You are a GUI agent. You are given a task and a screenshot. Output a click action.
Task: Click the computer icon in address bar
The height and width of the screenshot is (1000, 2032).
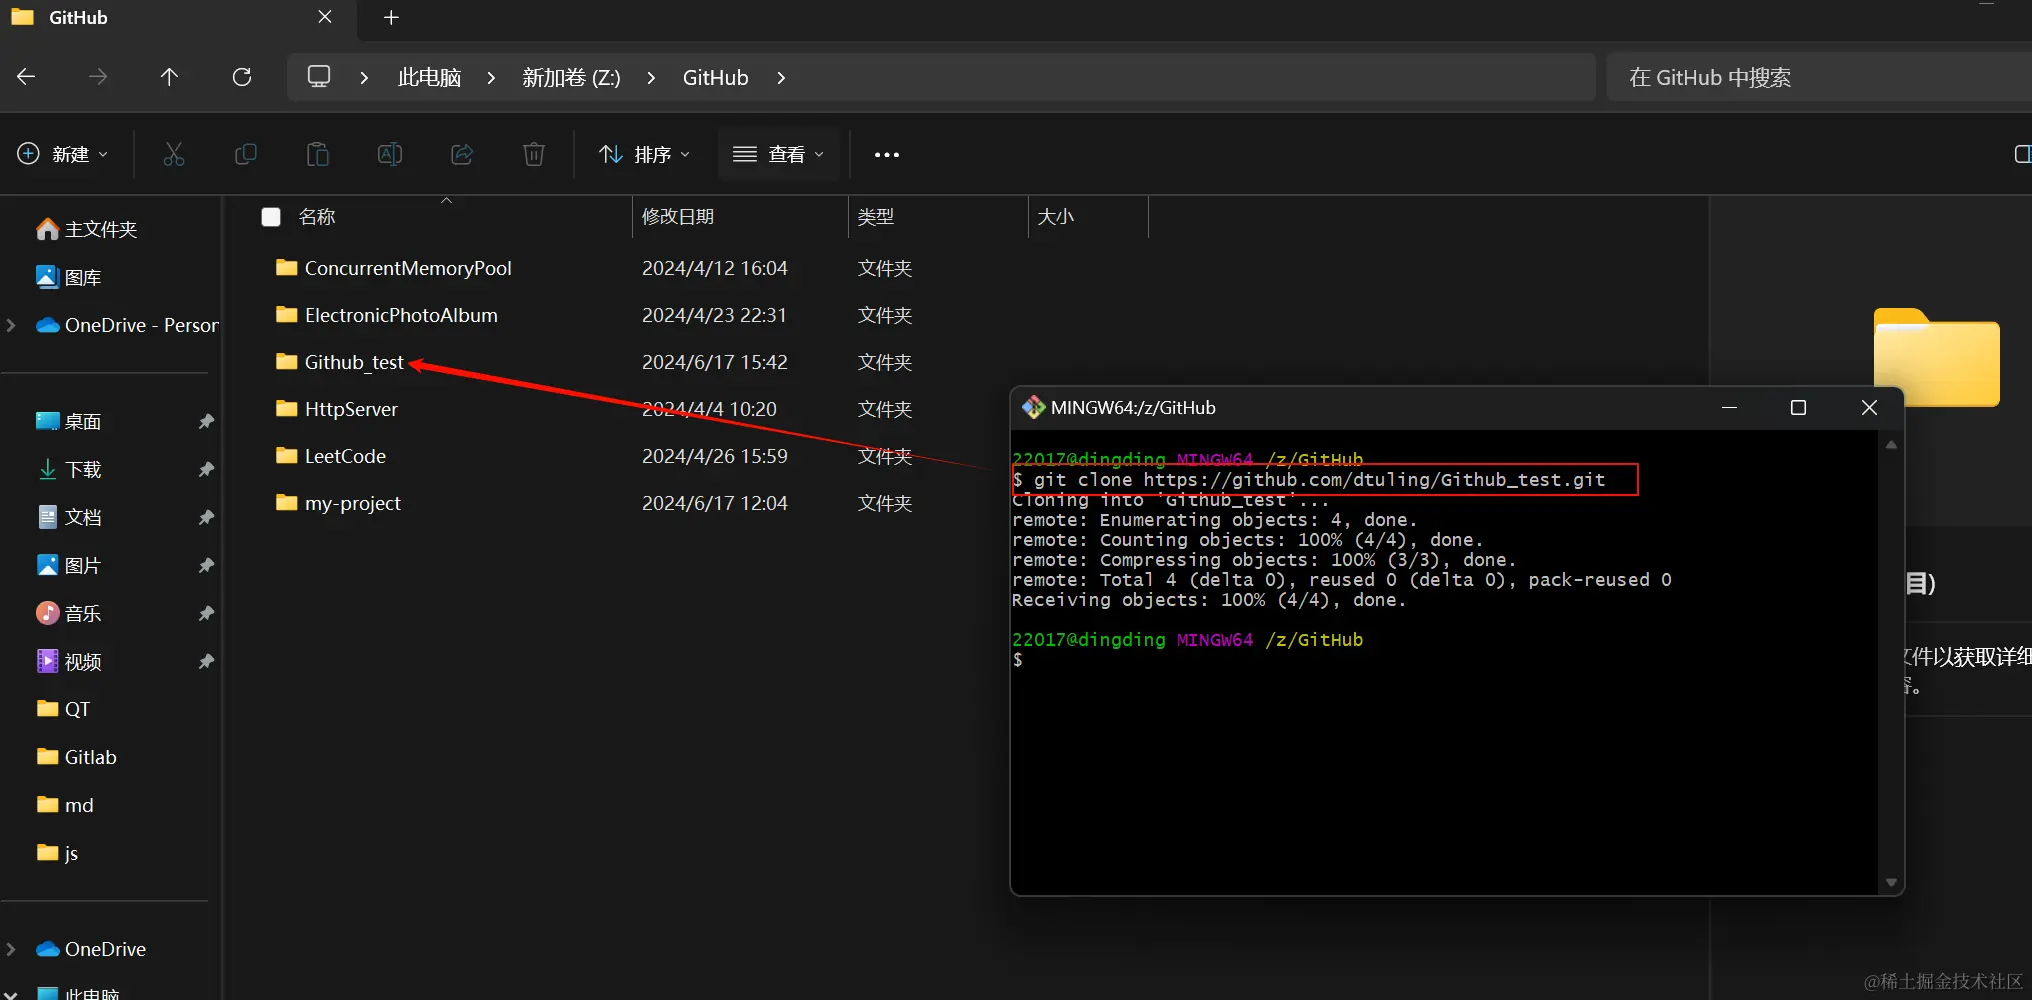(319, 77)
